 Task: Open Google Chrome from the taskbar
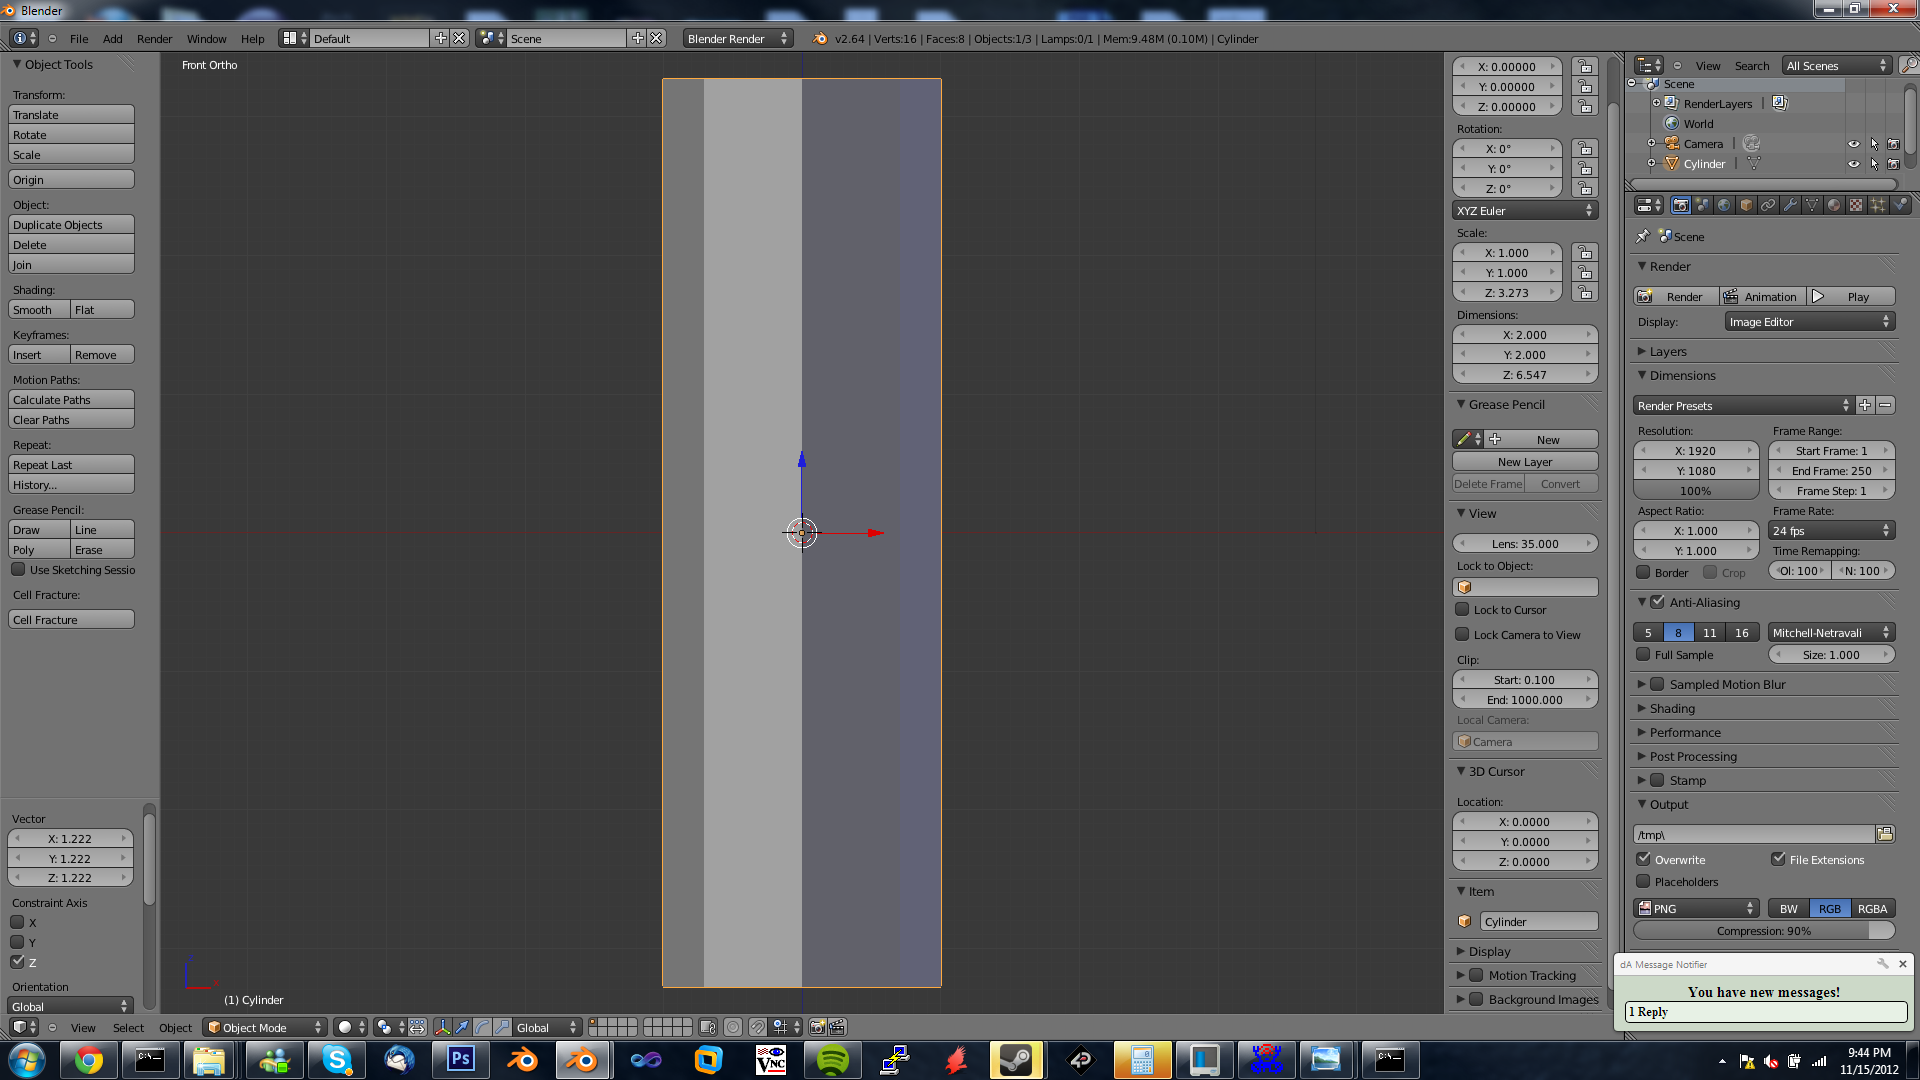[x=88, y=1060]
